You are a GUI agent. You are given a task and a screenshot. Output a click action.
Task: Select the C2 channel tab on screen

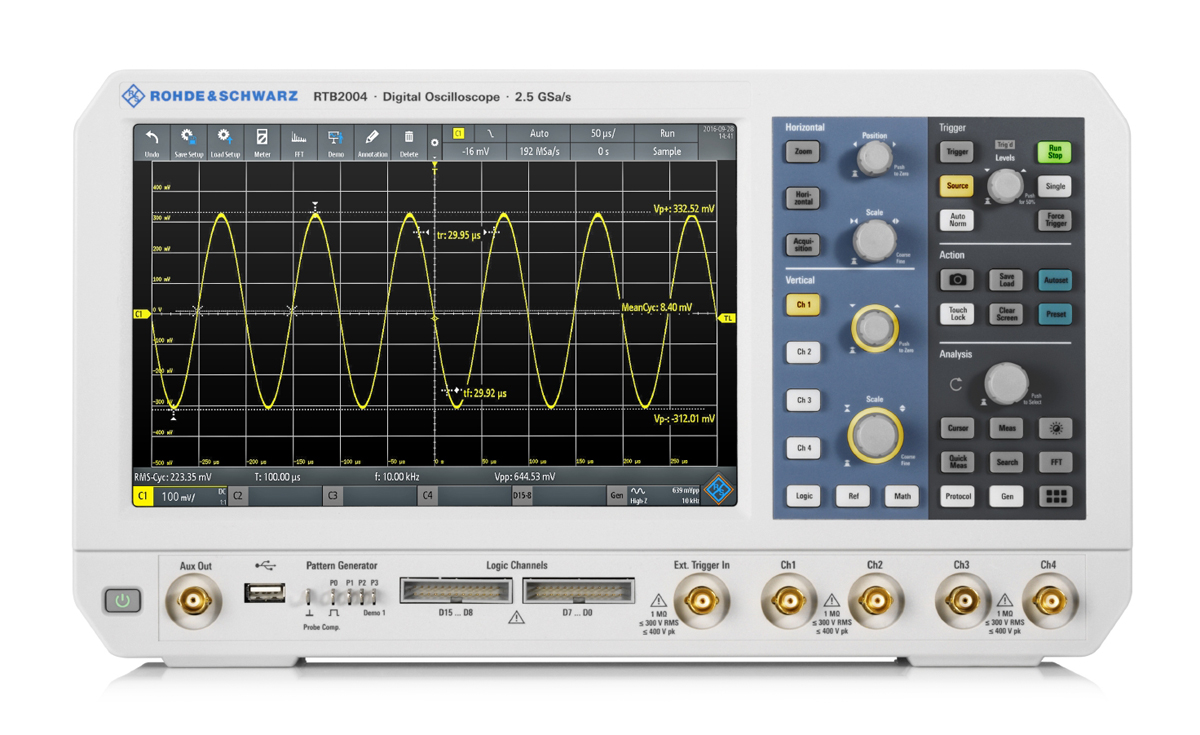[x=238, y=495]
